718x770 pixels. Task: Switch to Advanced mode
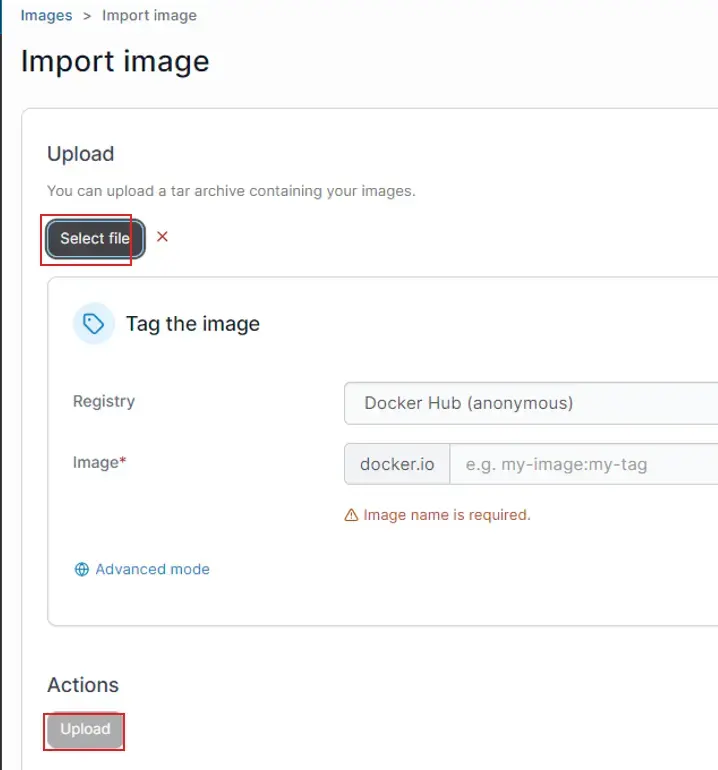(152, 569)
